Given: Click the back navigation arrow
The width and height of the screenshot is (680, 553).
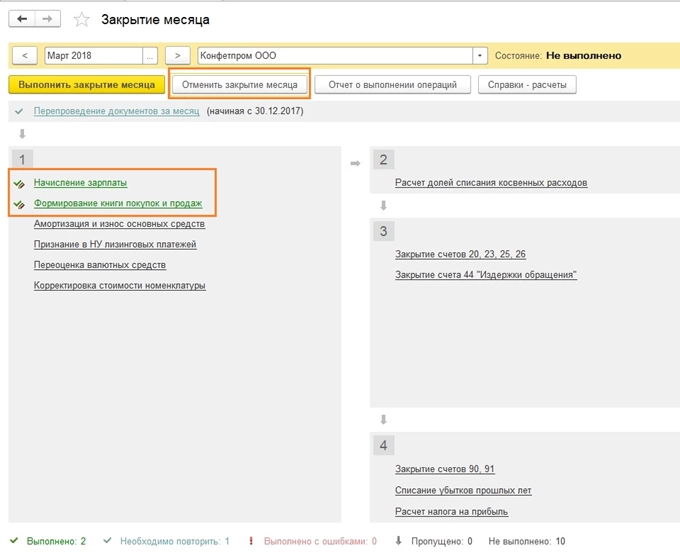Looking at the screenshot, I should click(23, 19).
